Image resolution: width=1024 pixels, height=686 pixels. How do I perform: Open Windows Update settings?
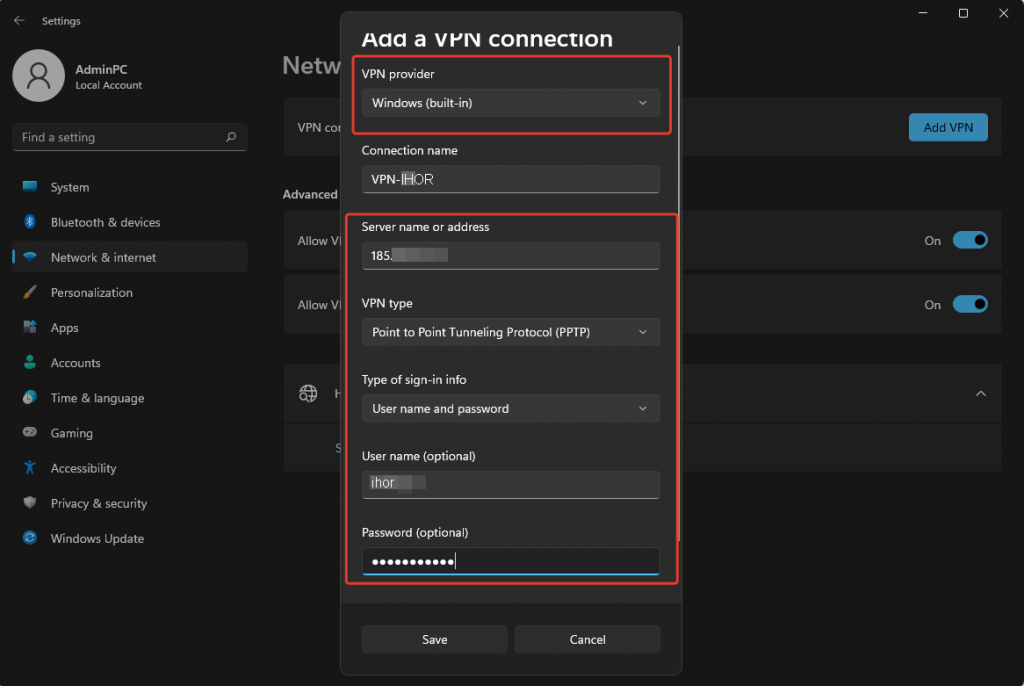pyautogui.click(x=96, y=538)
